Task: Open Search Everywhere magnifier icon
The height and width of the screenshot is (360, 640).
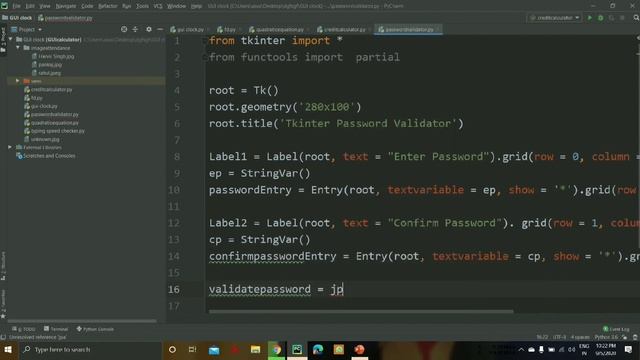Action: click(636, 18)
